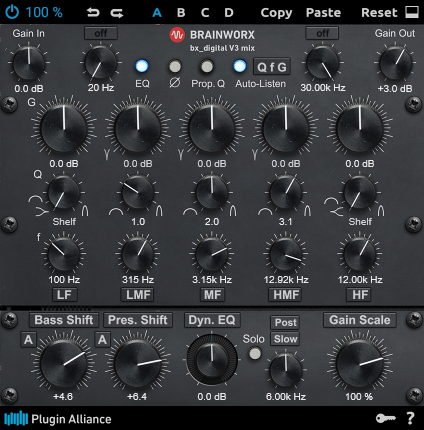This screenshot has height=430, width=424.
Task: Click the MF wide bell icon
Action: (x=190, y=212)
